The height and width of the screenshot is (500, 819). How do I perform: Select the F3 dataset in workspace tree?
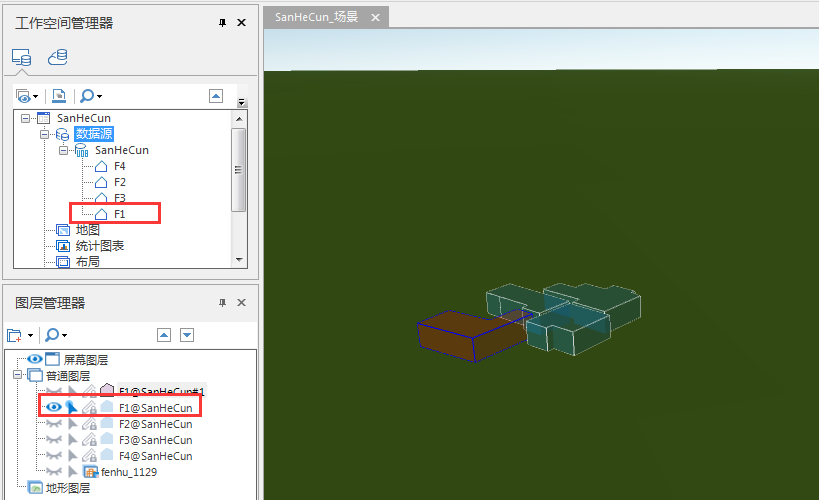coord(120,198)
